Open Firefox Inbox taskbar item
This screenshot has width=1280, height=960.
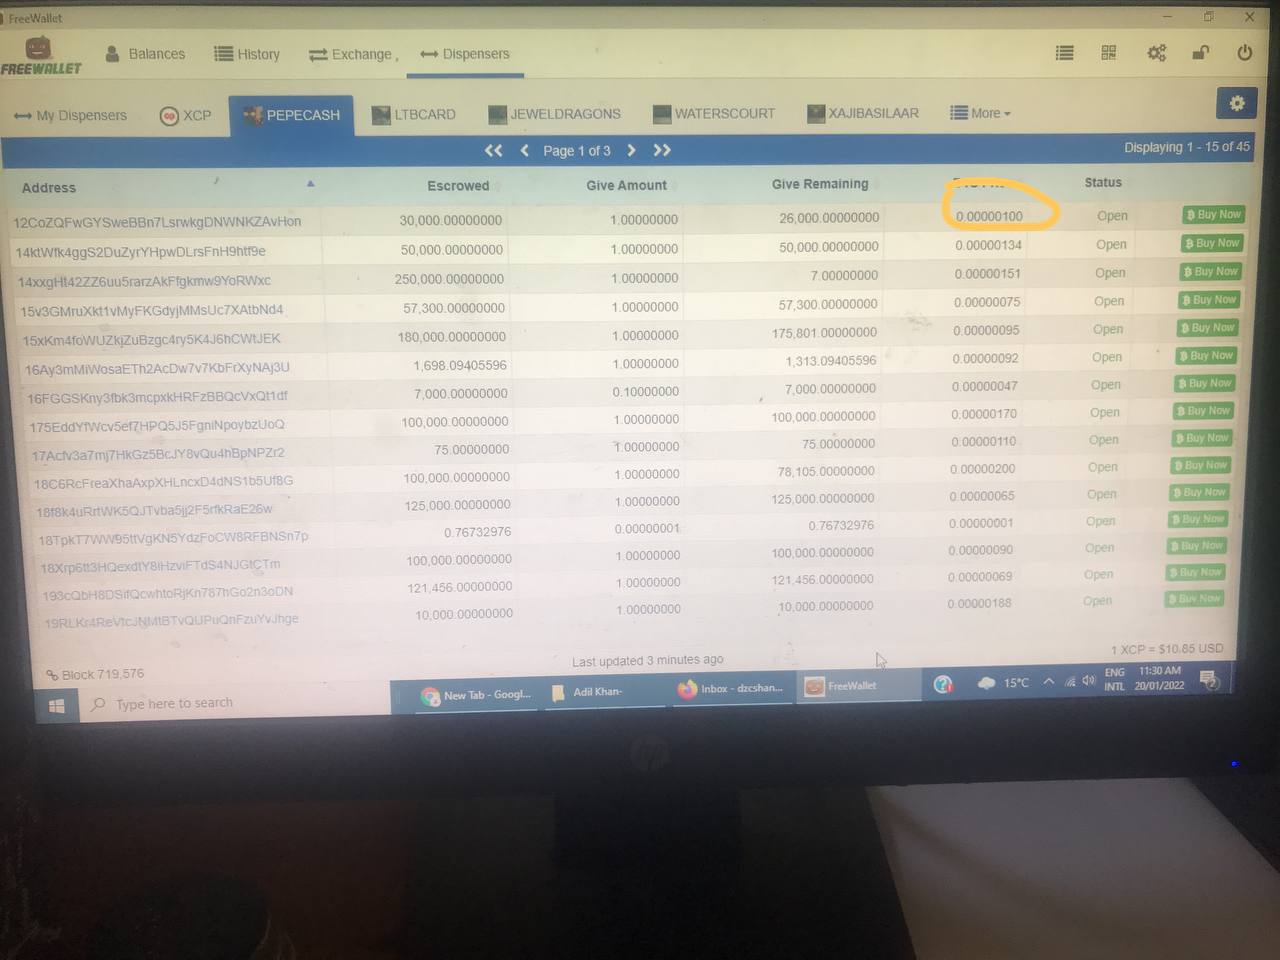[x=731, y=689]
